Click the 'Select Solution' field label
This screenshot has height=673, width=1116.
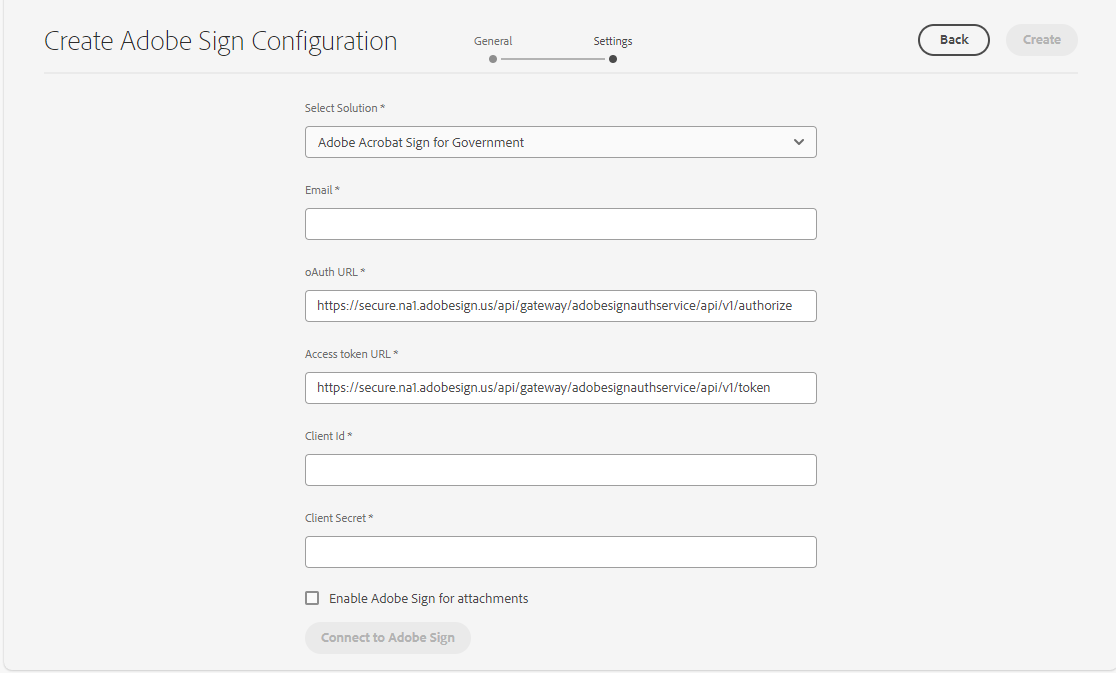click(342, 108)
